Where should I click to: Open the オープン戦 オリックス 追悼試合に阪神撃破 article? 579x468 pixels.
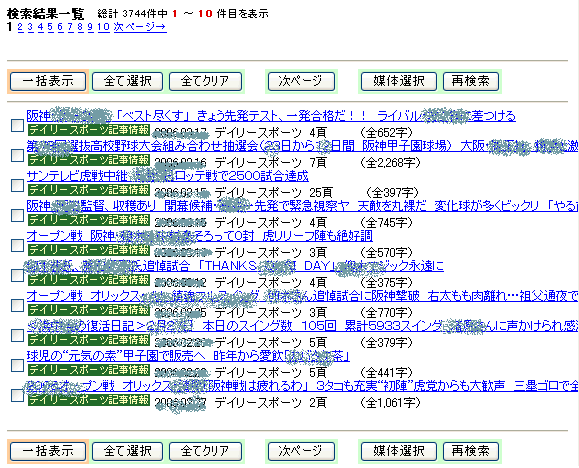(302, 296)
